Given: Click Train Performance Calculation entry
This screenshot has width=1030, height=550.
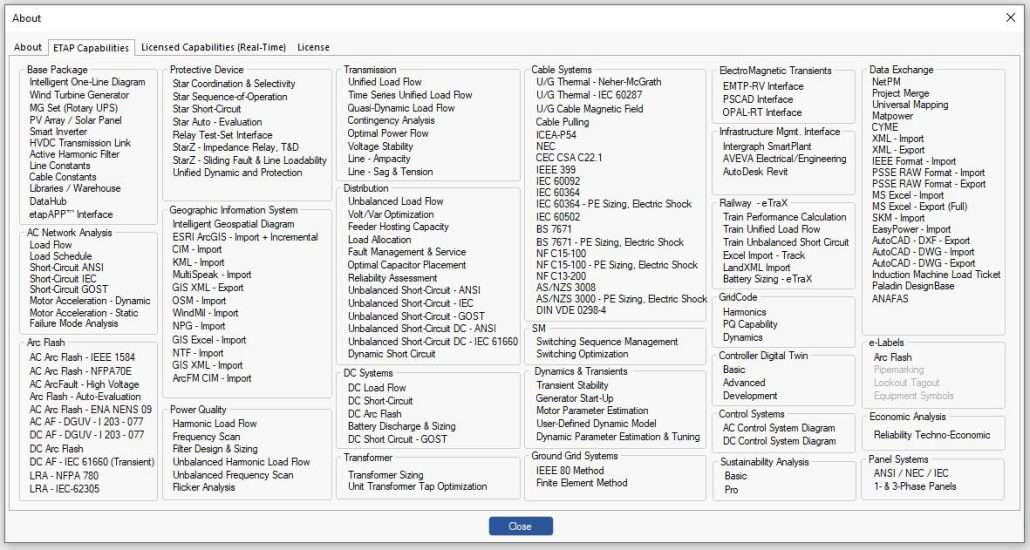Looking at the screenshot, I should (x=784, y=217).
